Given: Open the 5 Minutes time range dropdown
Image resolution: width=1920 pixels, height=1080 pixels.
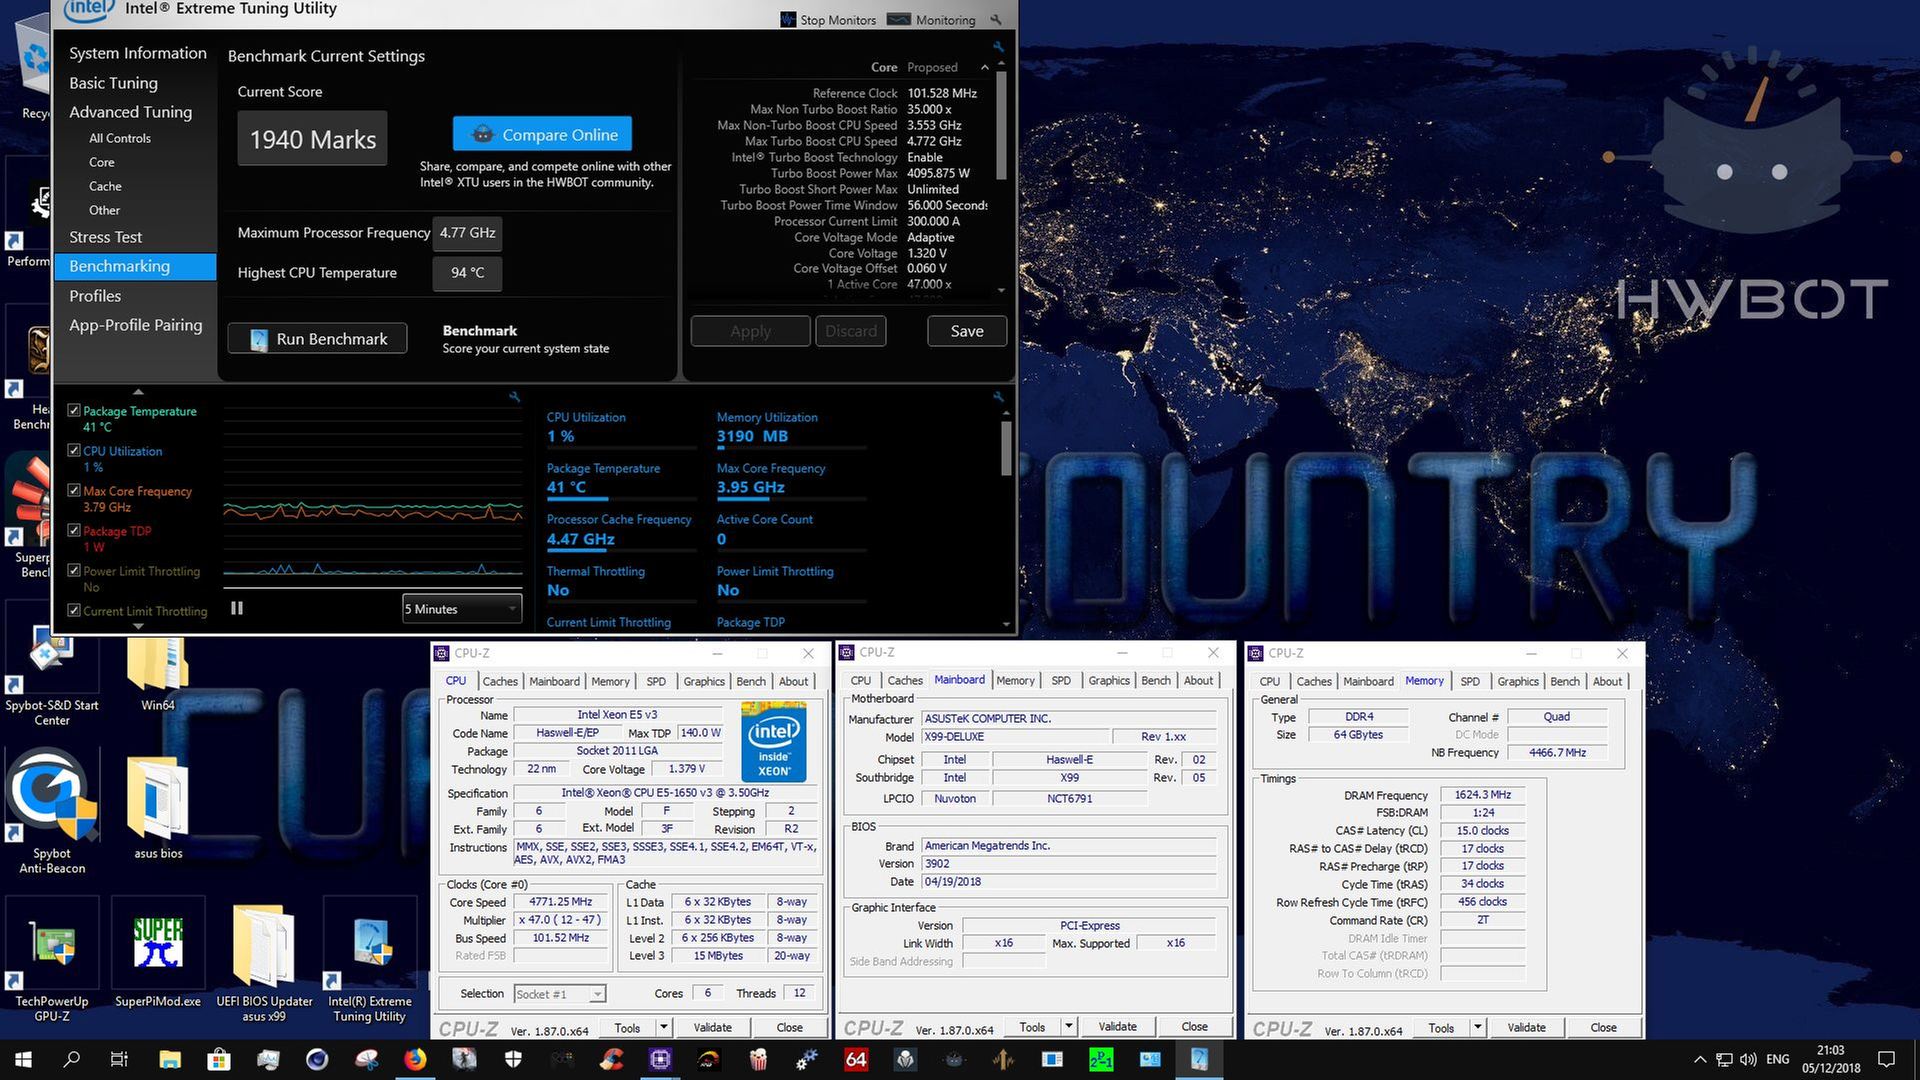Looking at the screenshot, I should point(462,608).
